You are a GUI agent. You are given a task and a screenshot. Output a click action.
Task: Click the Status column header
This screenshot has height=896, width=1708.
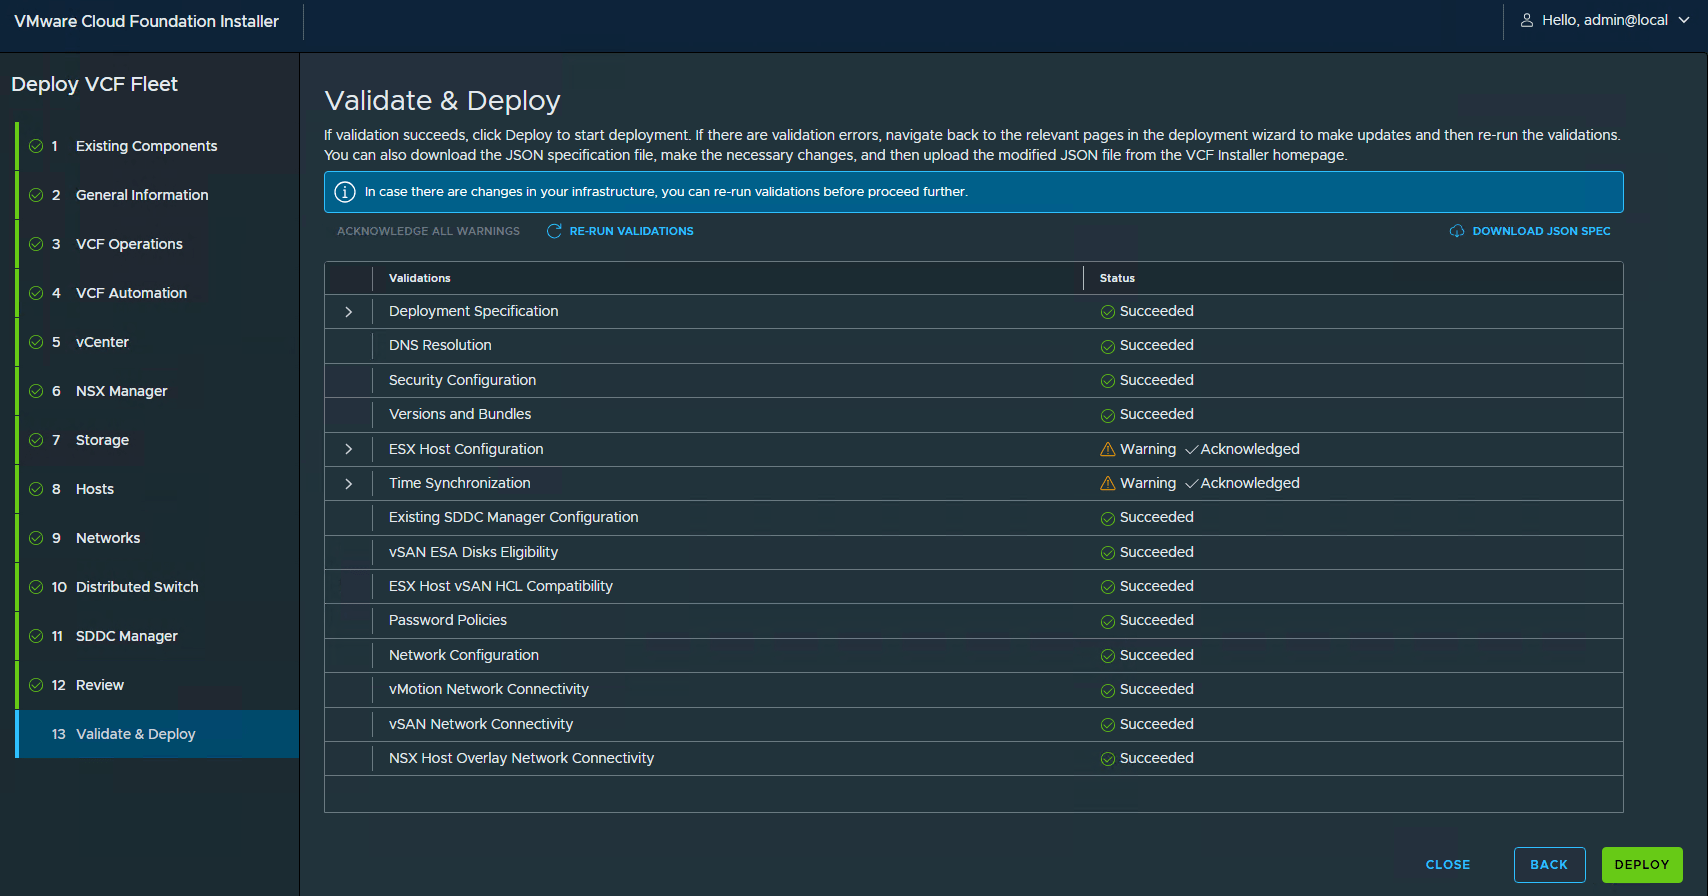pos(1117,278)
